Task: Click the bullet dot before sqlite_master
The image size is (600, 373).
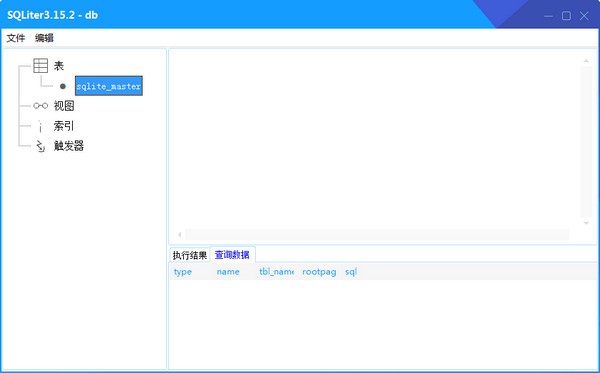Action: click(x=63, y=86)
